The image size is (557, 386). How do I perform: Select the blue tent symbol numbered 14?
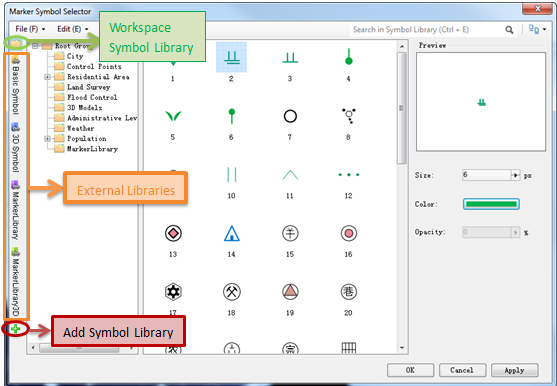(x=232, y=234)
